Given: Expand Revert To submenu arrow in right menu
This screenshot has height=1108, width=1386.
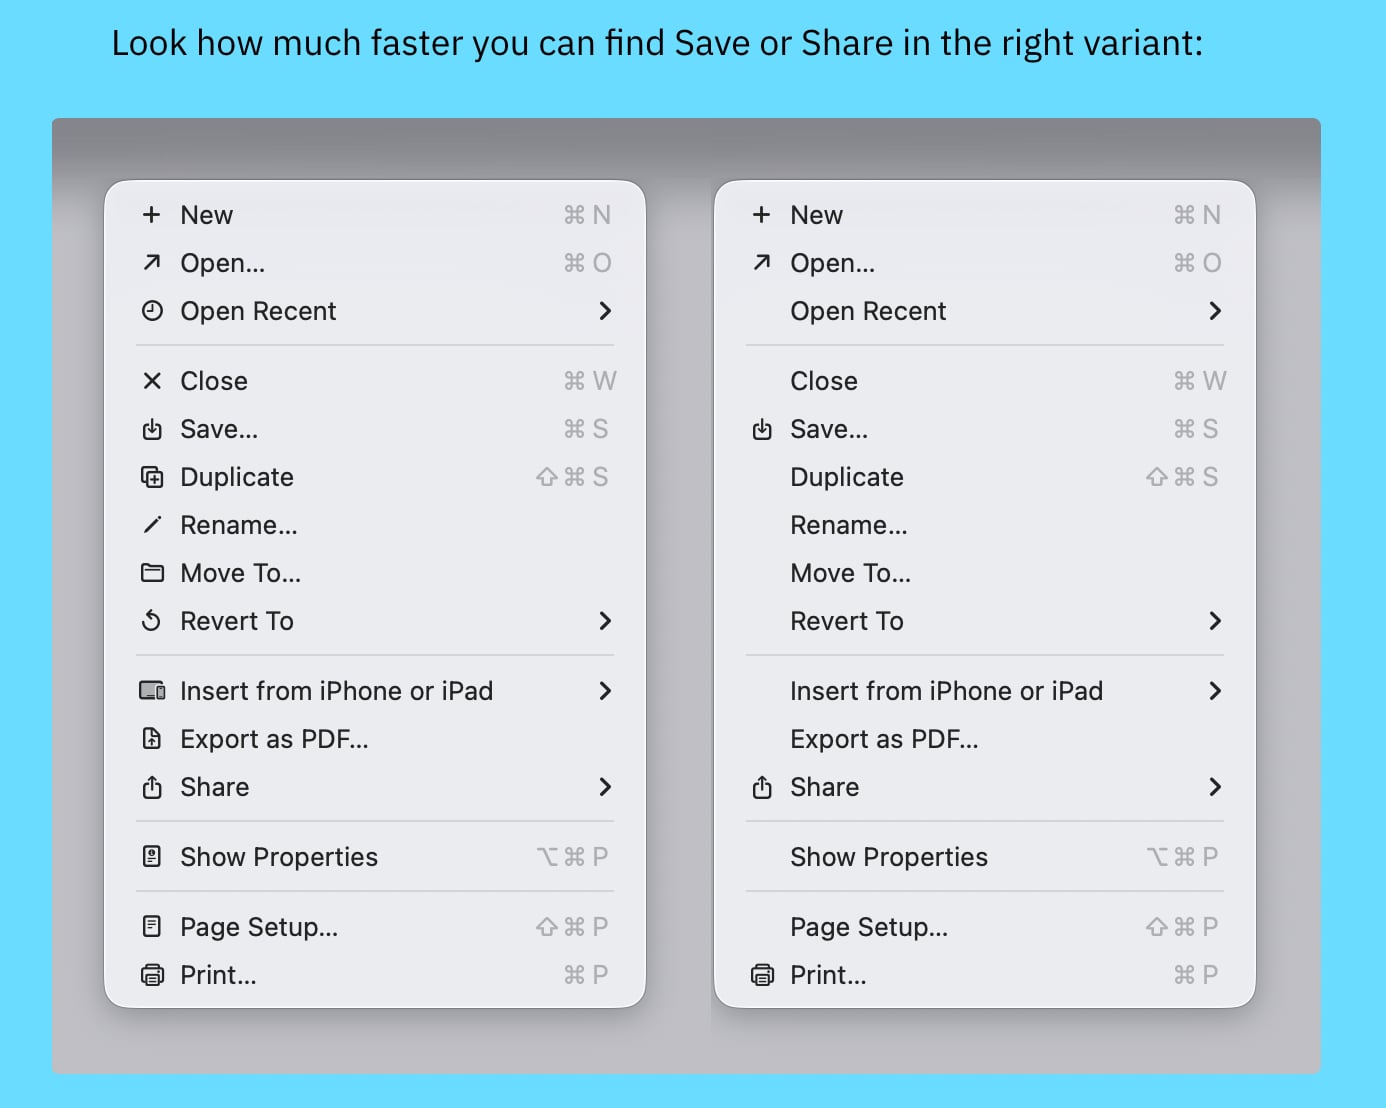Looking at the screenshot, I should 1215,621.
